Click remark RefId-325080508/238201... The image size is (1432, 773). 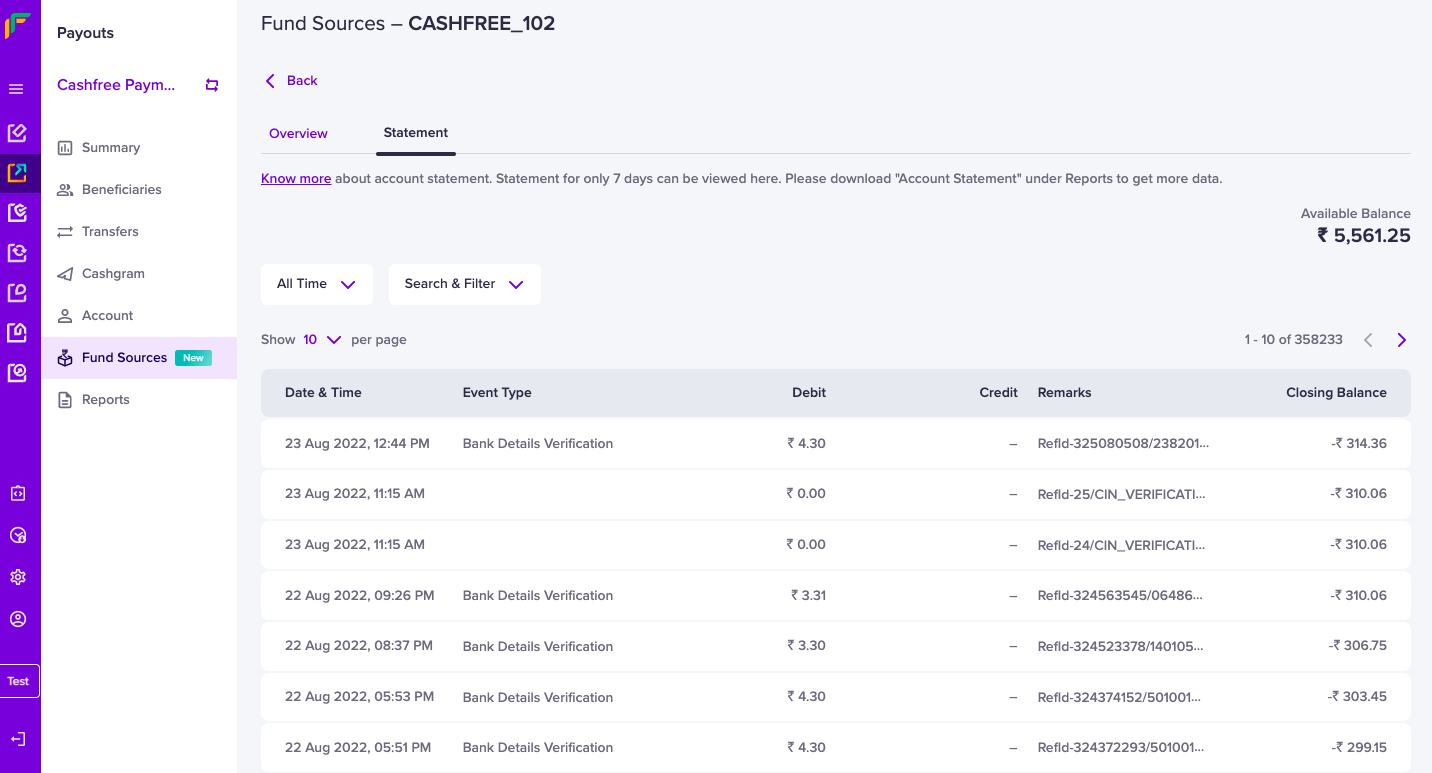(1123, 444)
